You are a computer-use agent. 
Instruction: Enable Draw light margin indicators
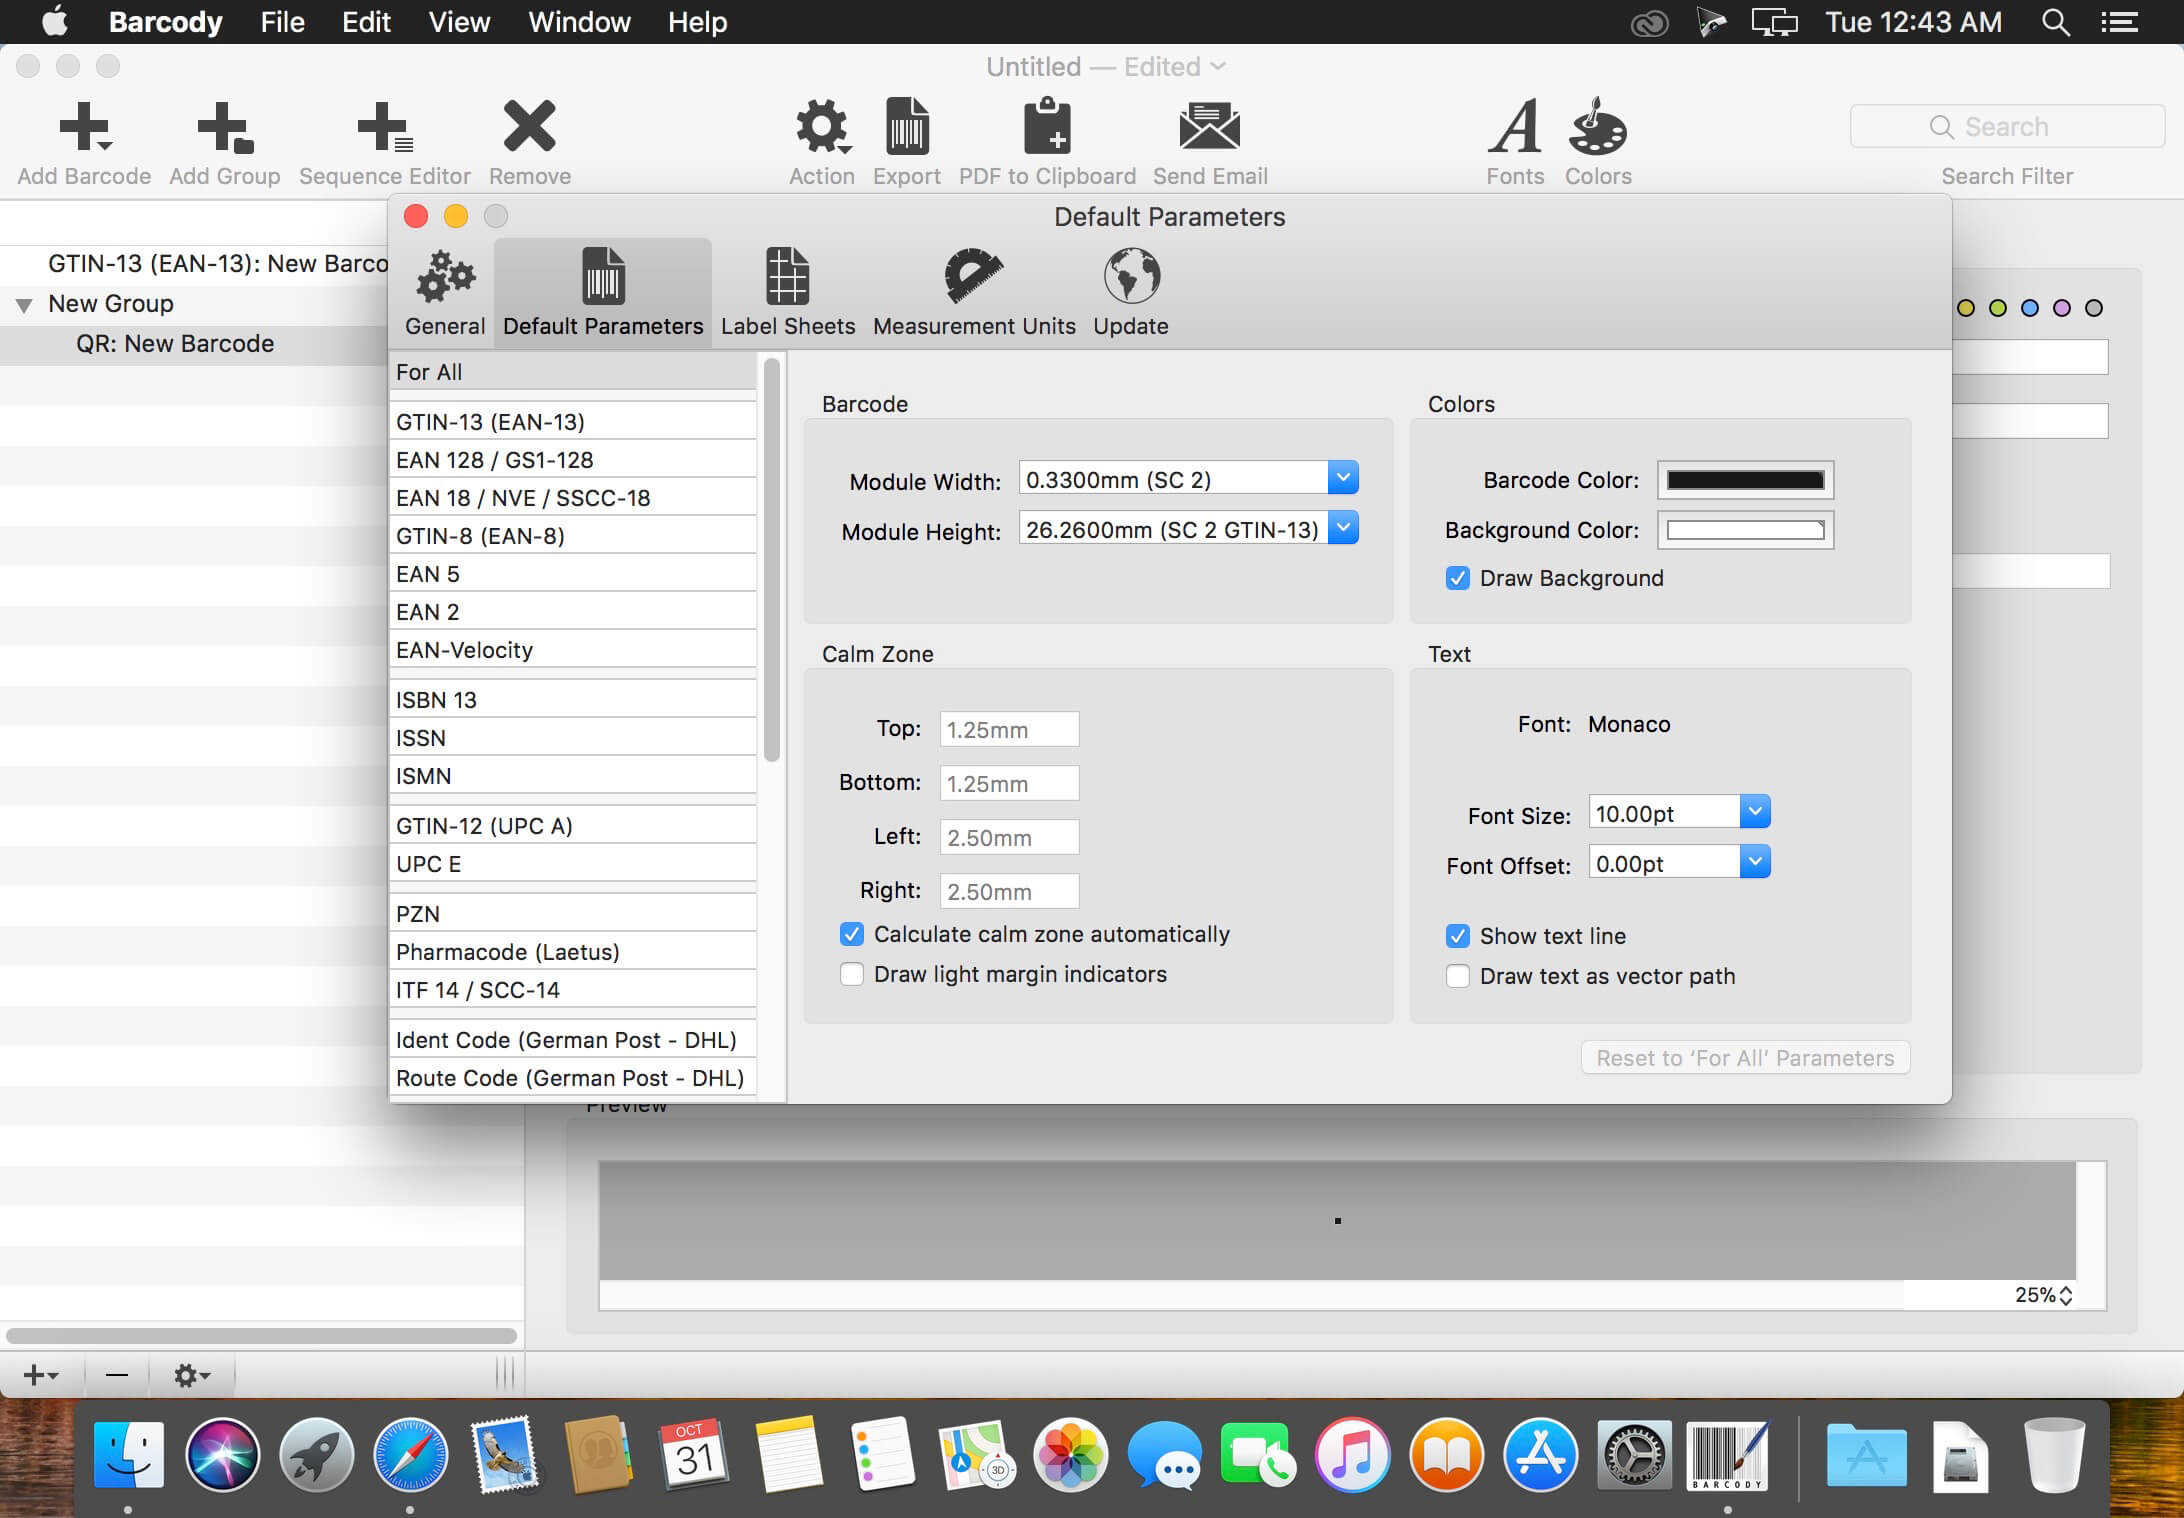point(852,974)
